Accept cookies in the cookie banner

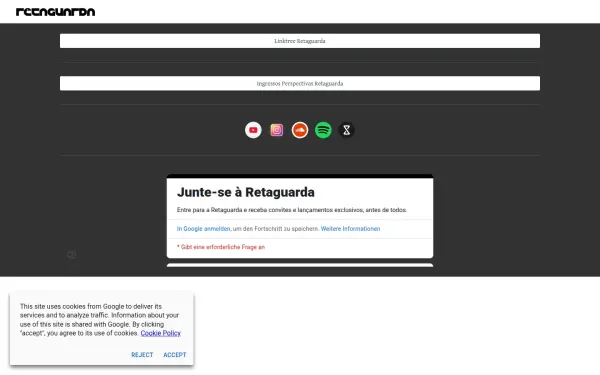coord(175,355)
